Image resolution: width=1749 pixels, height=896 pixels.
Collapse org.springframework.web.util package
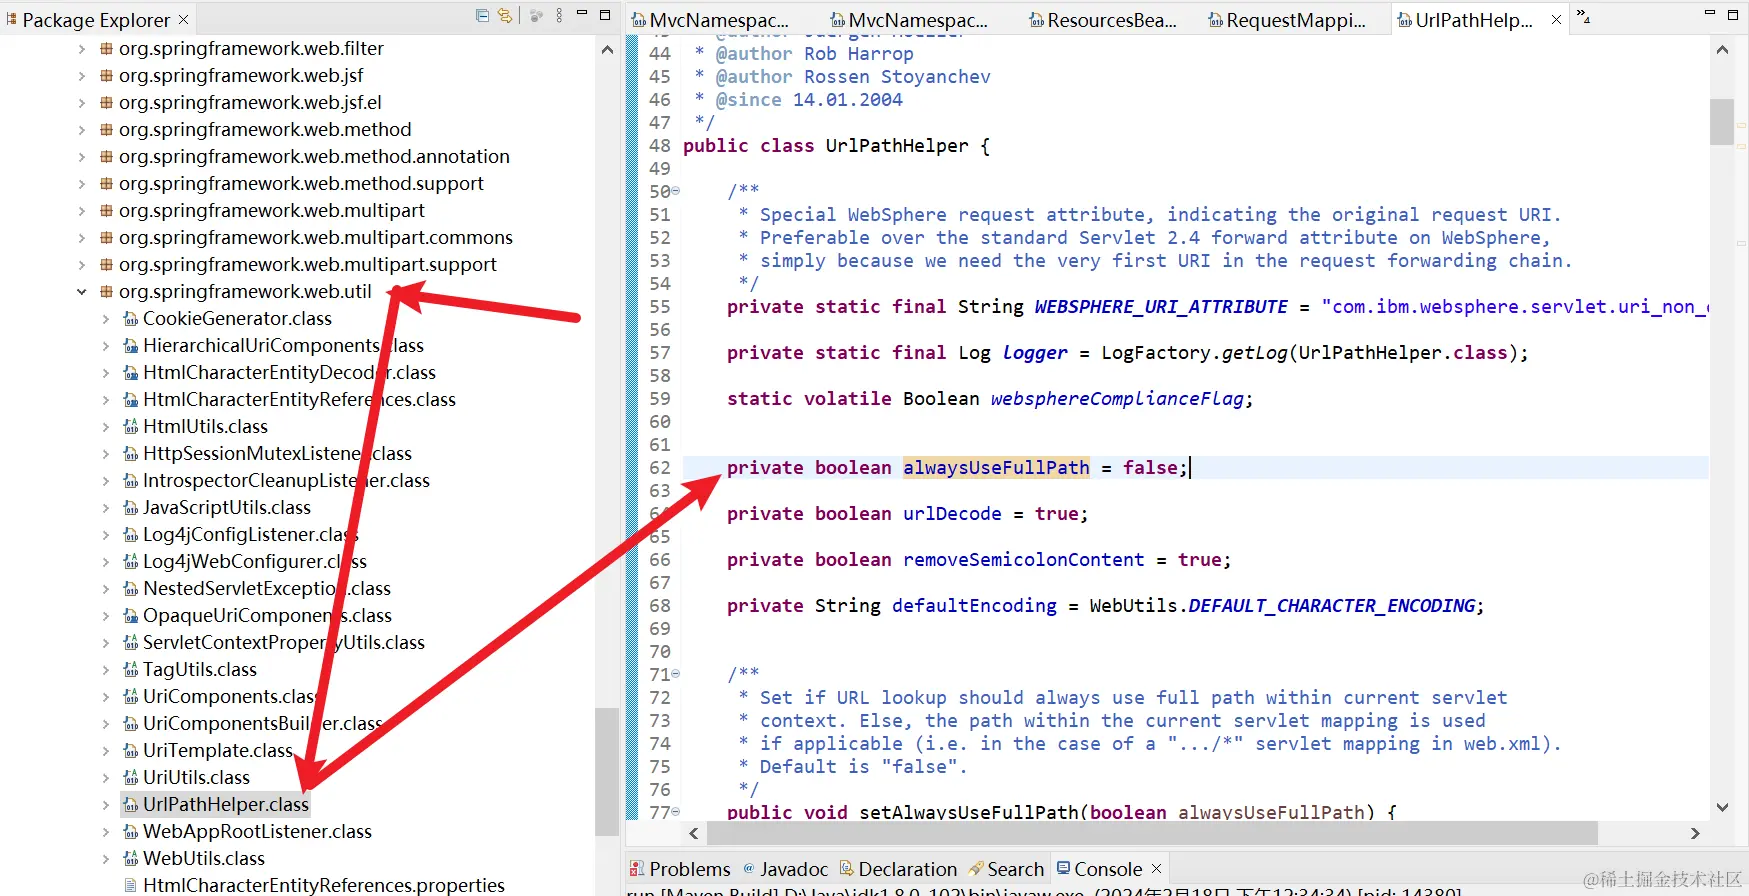click(x=82, y=292)
